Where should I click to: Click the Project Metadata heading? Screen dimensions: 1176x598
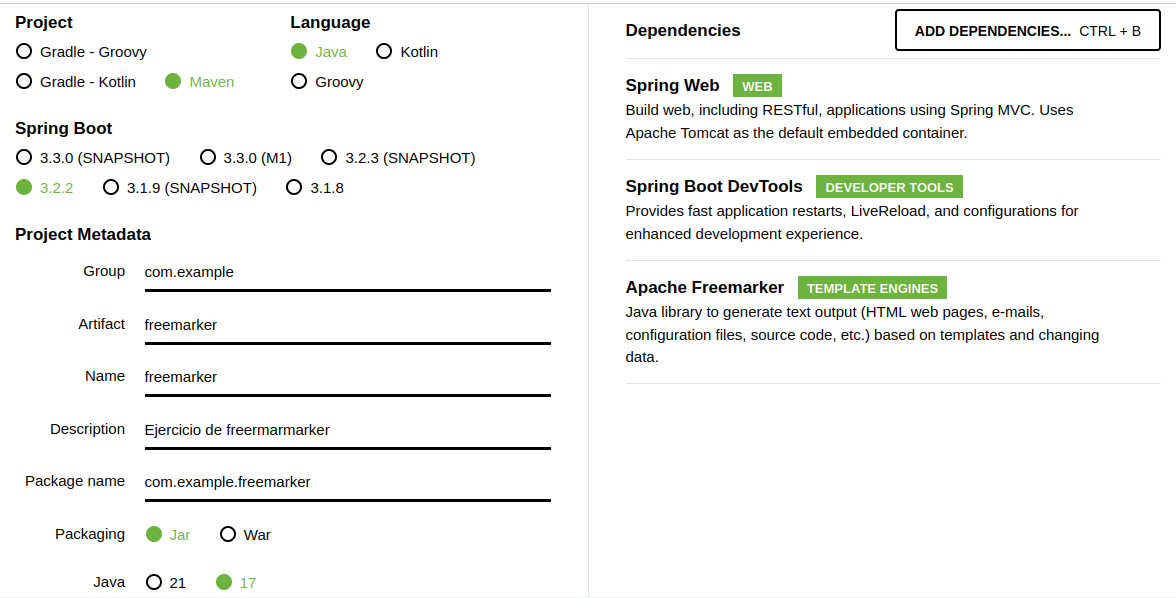[x=82, y=234]
